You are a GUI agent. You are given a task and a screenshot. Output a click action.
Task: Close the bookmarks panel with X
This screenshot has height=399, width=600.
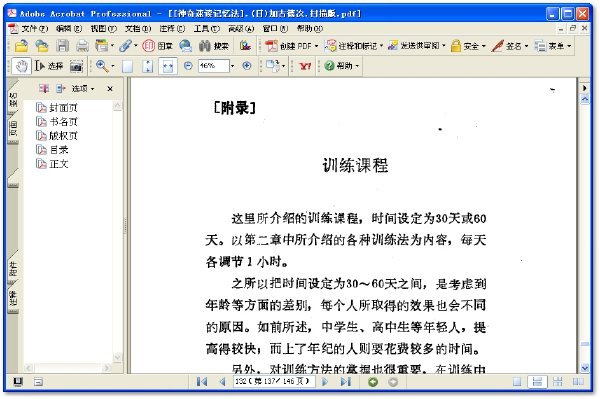click(110, 89)
